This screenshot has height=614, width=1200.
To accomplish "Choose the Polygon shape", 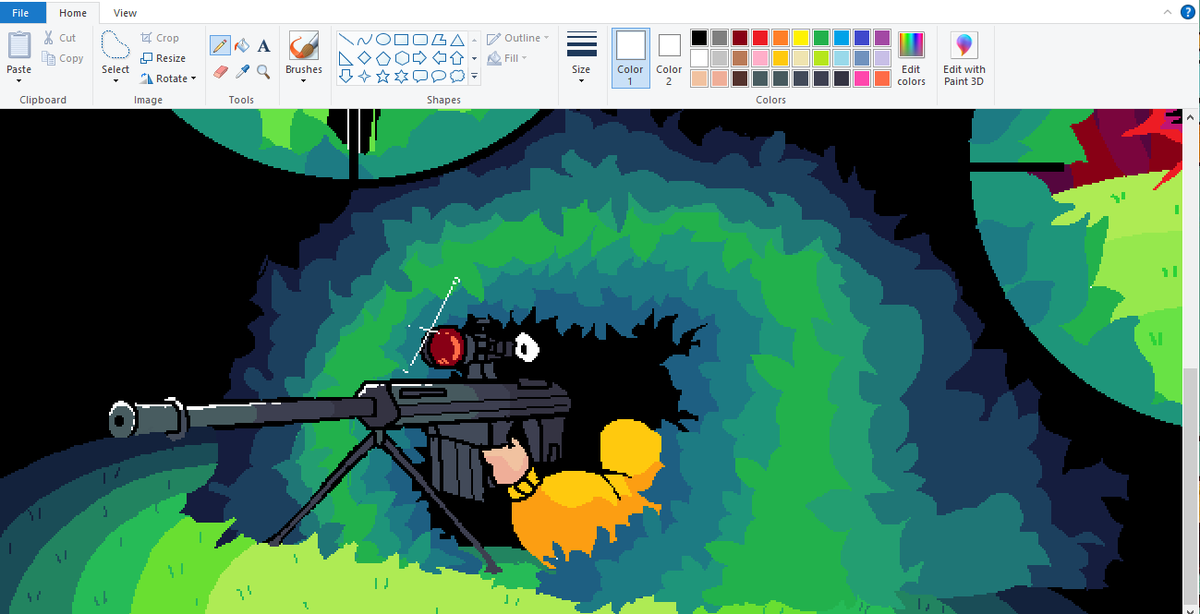I will click(x=439, y=40).
